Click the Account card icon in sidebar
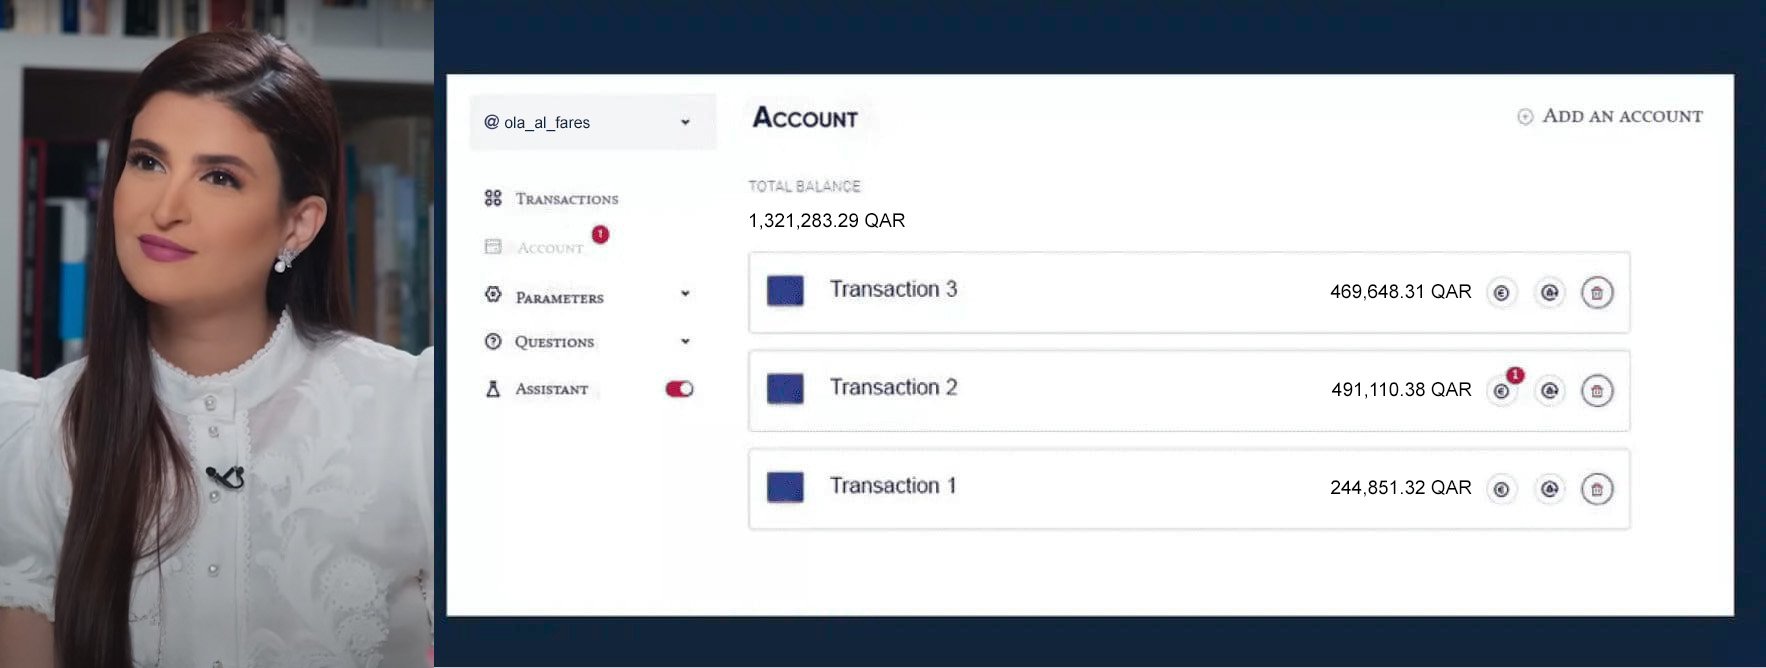The height and width of the screenshot is (668, 1766). pos(493,246)
